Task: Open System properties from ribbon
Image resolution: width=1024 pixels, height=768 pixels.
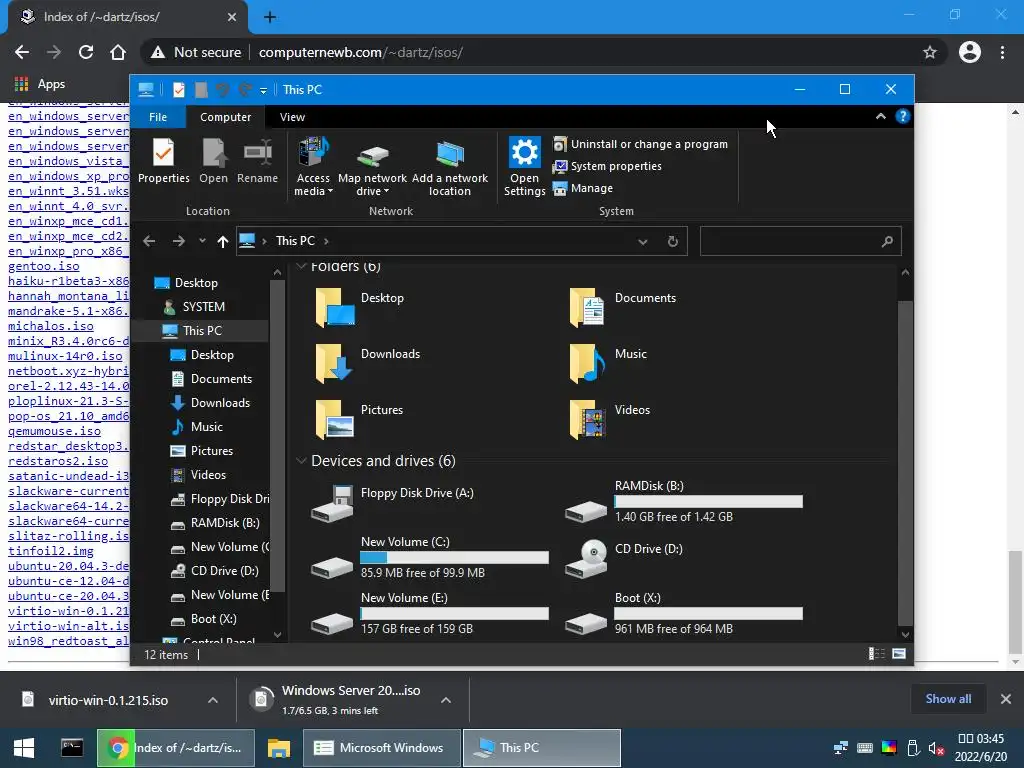Action: 607,166
